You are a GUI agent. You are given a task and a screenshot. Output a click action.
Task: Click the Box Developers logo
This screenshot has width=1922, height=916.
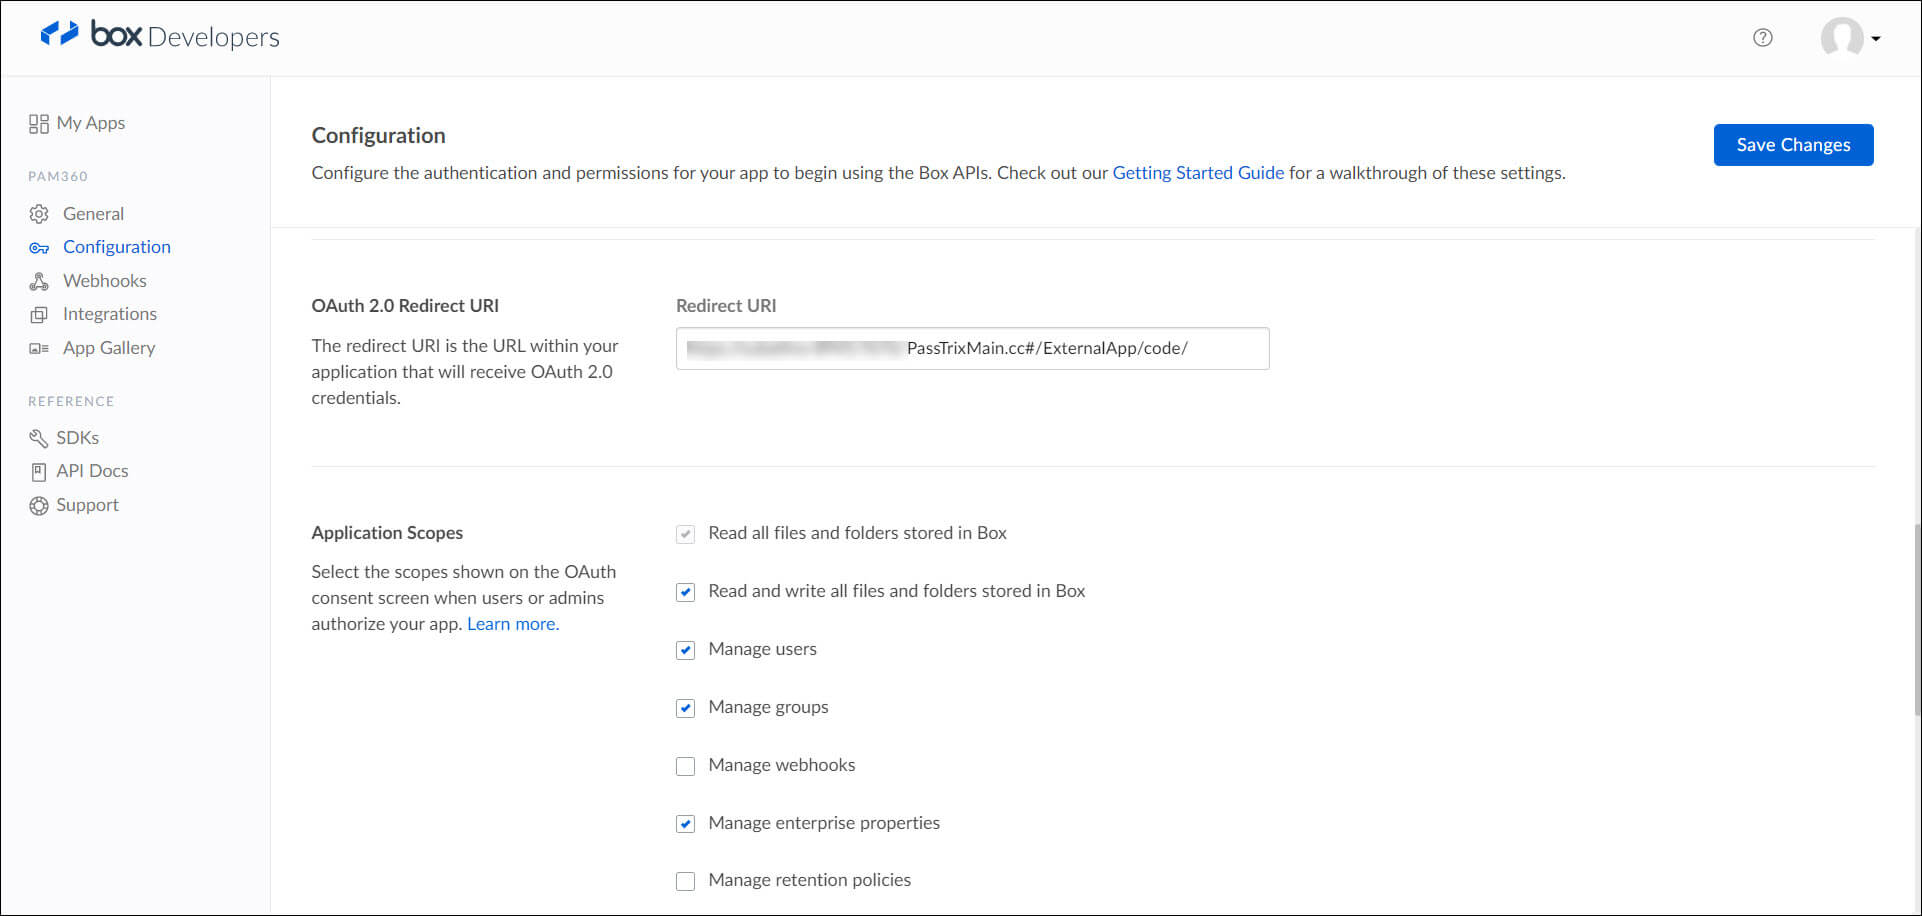click(x=160, y=35)
